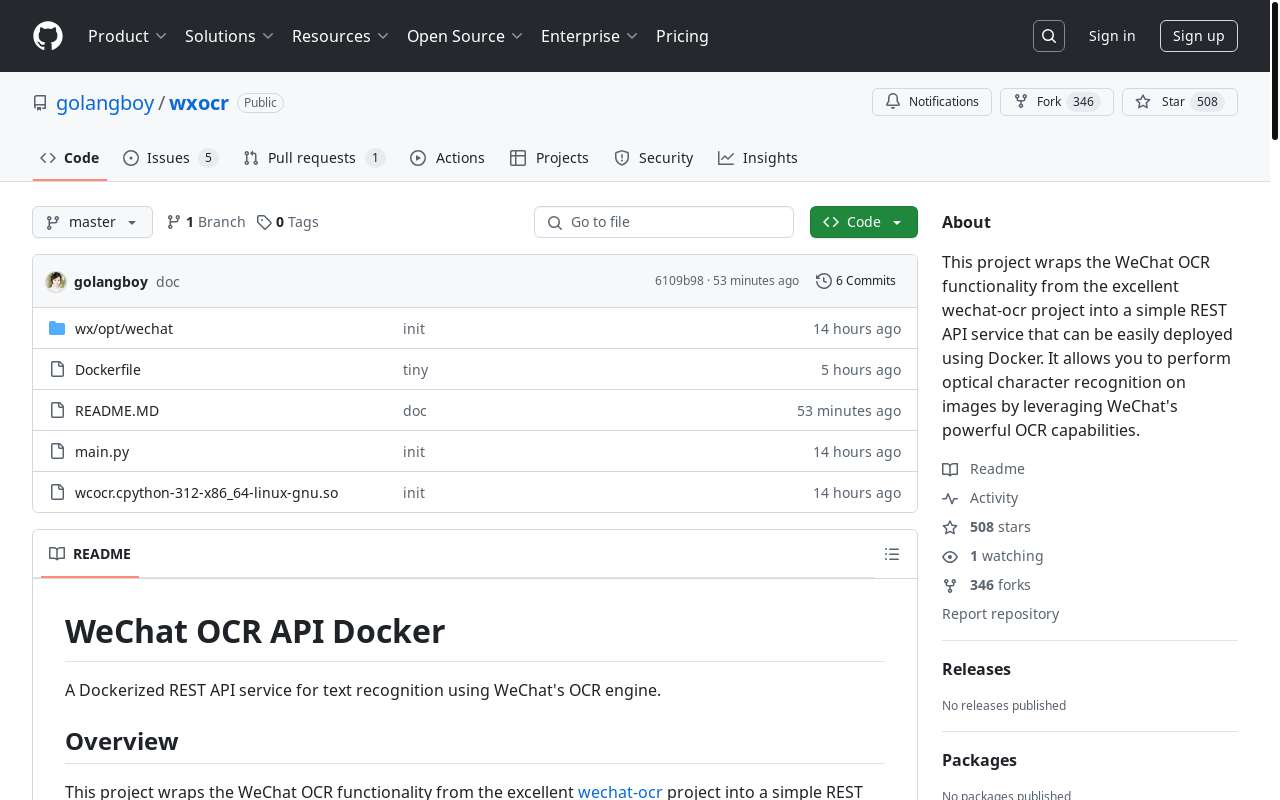The image size is (1280, 800).
Task: Open the search icon in the header
Action: 1048,36
